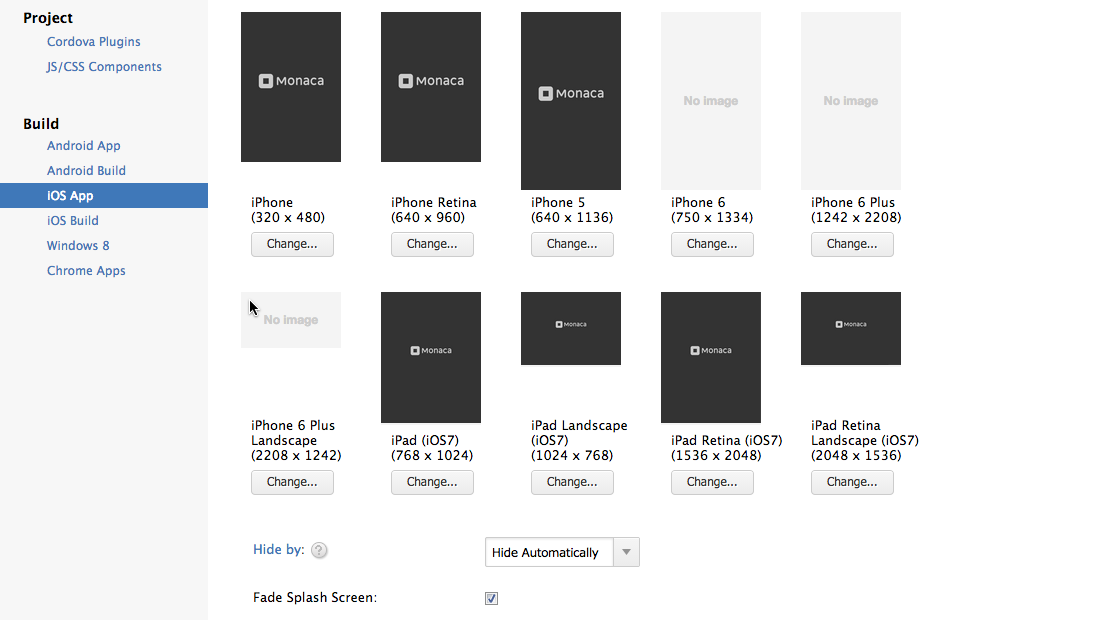This screenshot has width=1097, height=620.
Task: Navigate to iOS Build
Action: click(72, 221)
